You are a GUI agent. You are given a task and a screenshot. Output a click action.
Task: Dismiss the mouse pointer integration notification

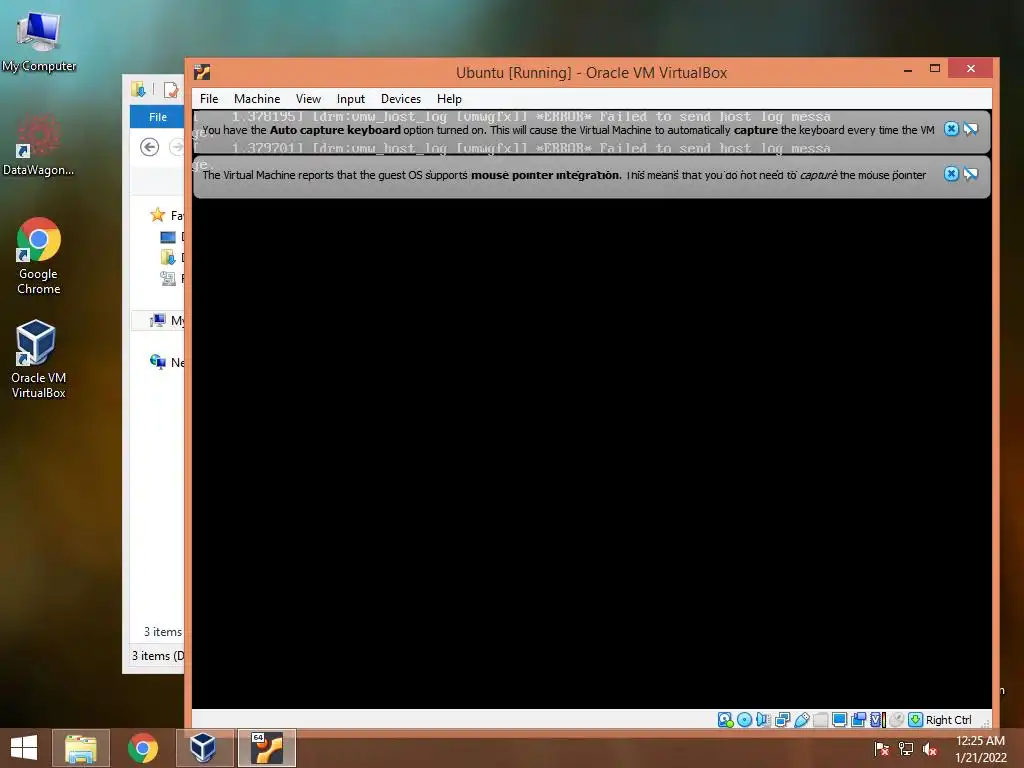coord(951,174)
